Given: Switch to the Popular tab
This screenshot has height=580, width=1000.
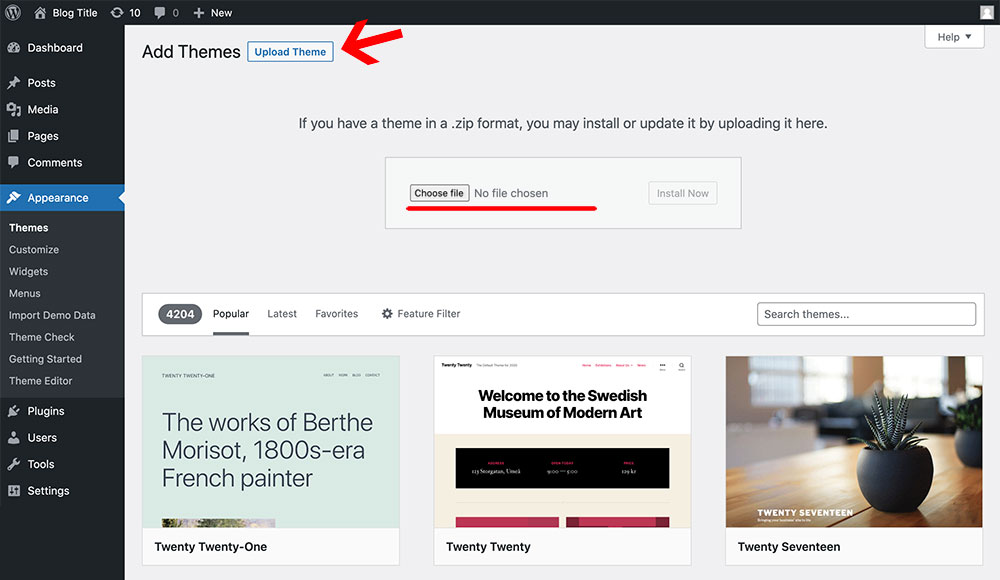Looking at the screenshot, I should 231,314.
